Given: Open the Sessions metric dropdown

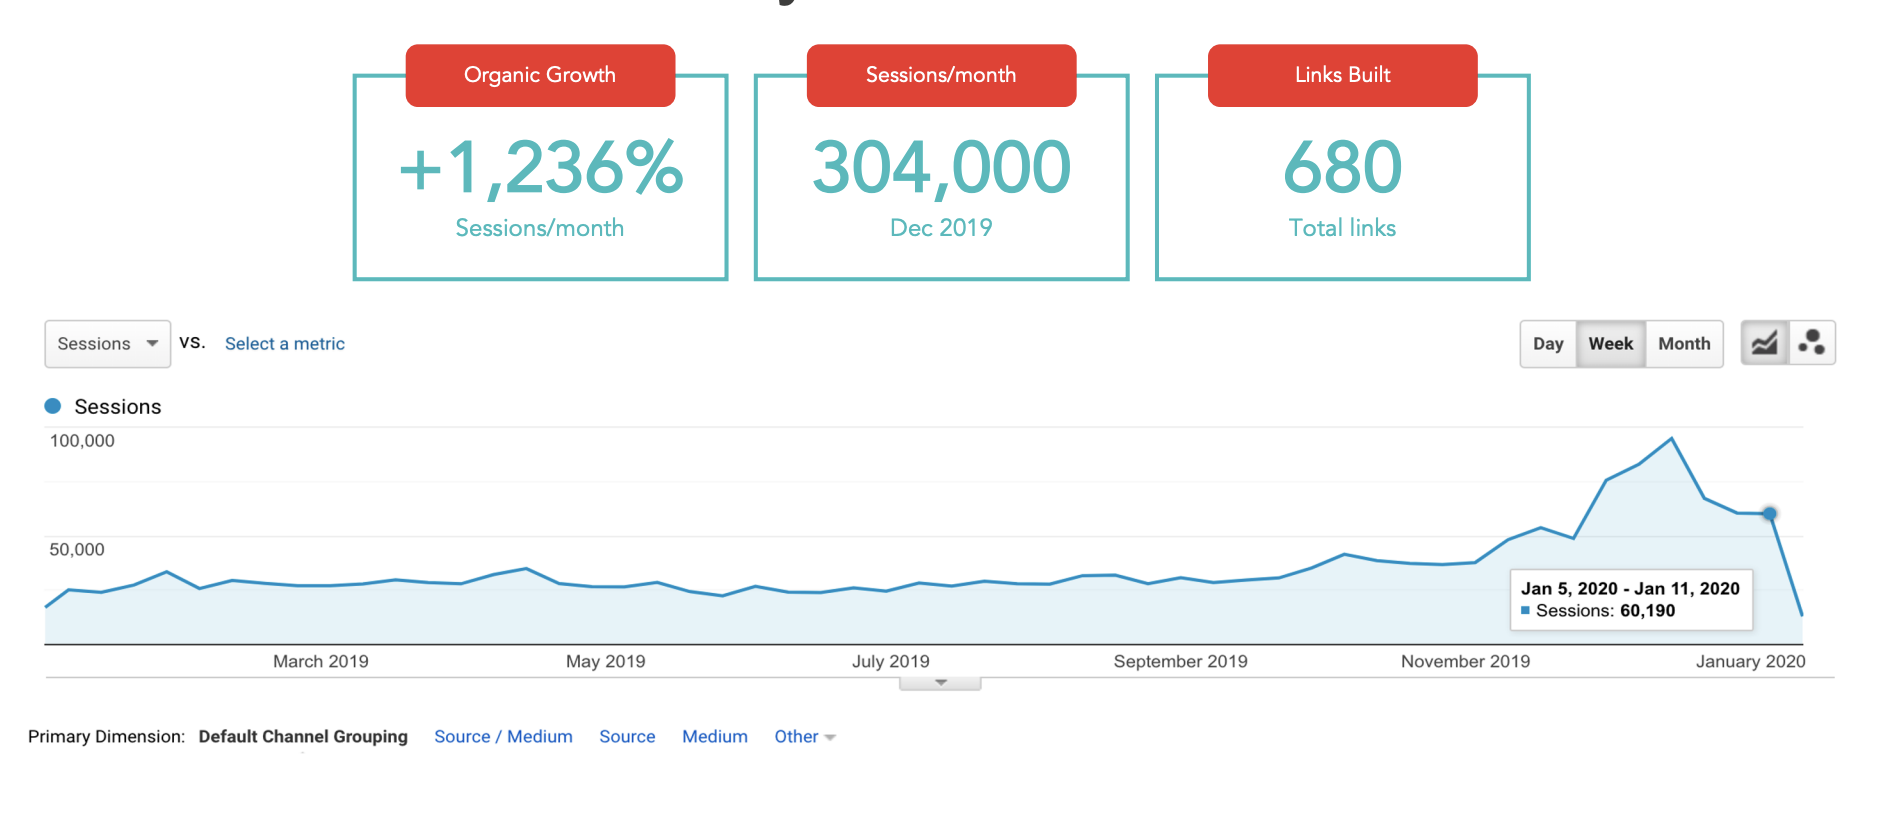Looking at the screenshot, I should coord(108,344).
